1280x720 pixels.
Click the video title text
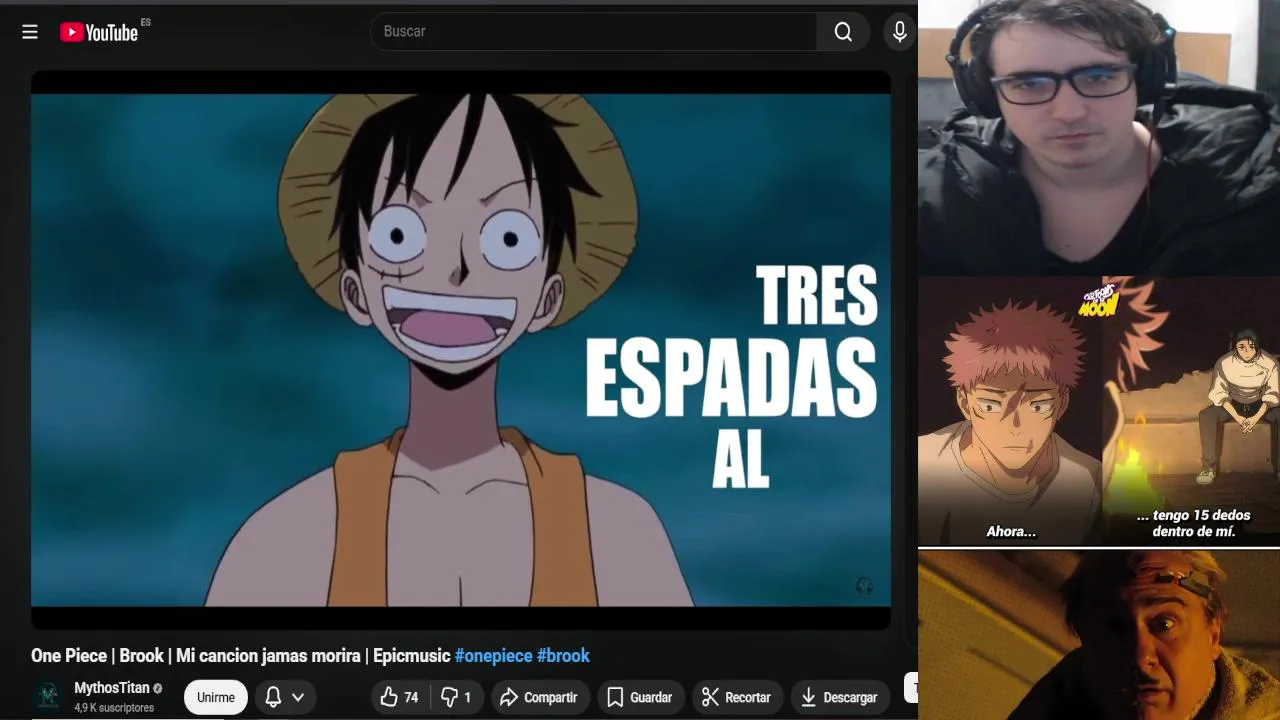310,656
